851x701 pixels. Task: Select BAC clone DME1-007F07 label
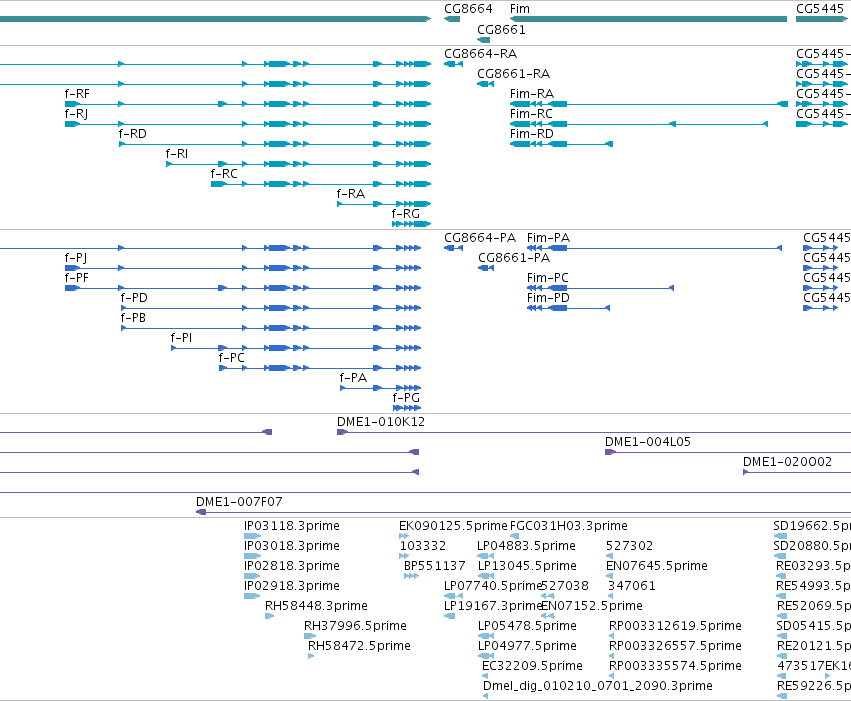[239, 502]
